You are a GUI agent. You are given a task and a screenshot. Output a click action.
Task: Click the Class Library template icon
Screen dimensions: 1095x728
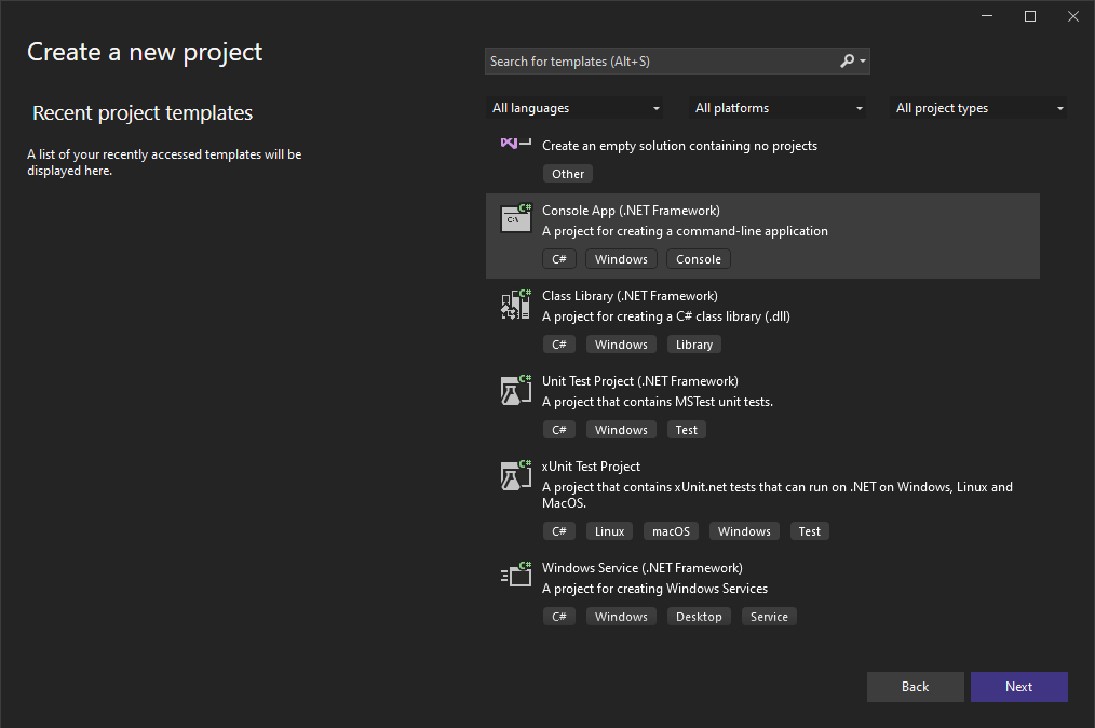[x=515, y=304]
